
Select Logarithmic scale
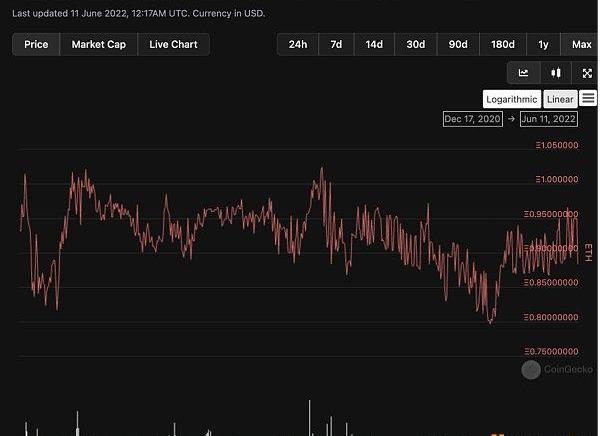click(512, 99)
